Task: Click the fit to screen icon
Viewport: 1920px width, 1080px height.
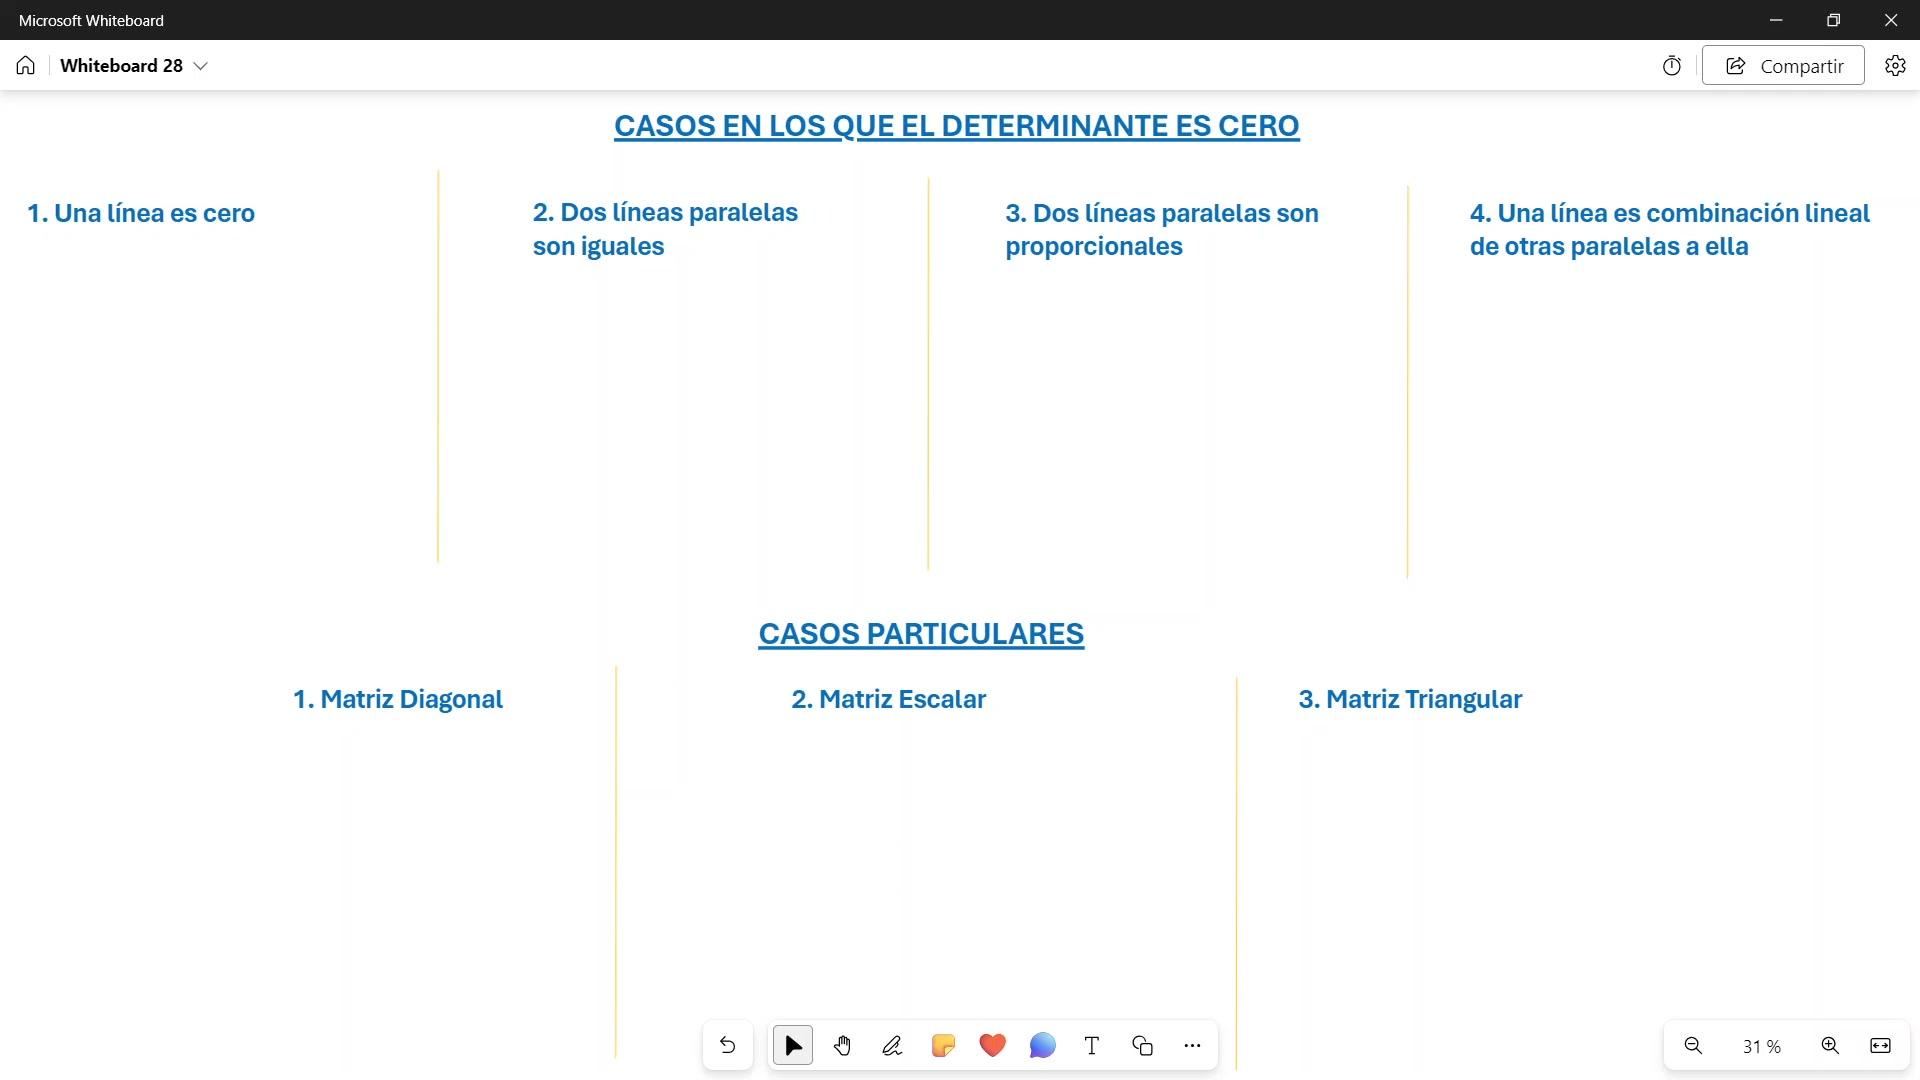Action: pos(1880,1046)
